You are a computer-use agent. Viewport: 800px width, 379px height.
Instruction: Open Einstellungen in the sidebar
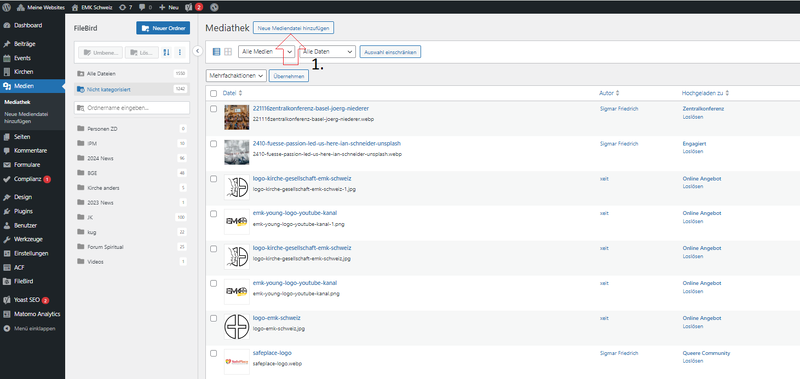32,253
